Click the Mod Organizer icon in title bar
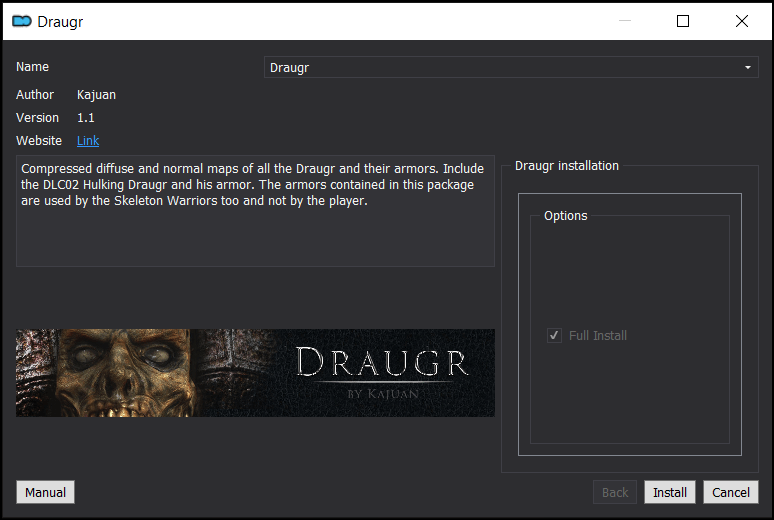Image resolution: width=774 pixels, height=520 pixels. 22,21
